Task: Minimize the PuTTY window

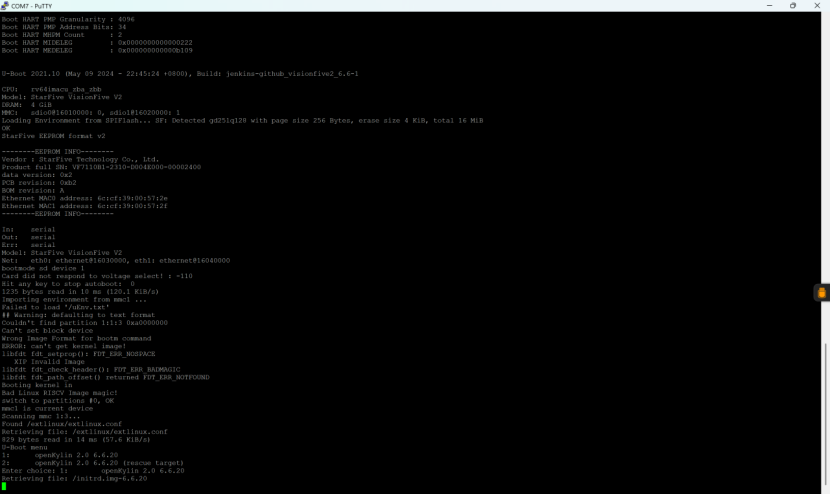Action: (x=769, y=5)
